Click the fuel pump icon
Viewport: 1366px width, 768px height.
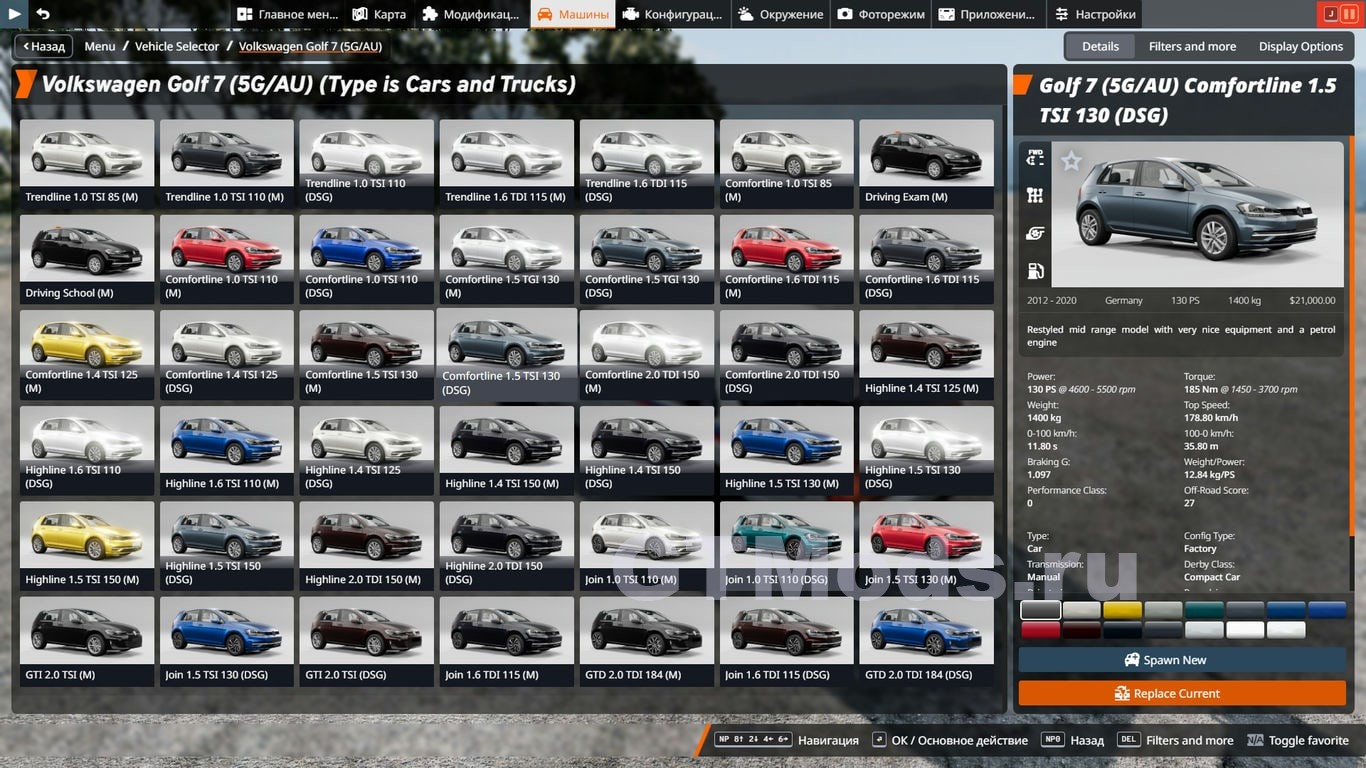pyautogui.click(x=1035, y=271)
